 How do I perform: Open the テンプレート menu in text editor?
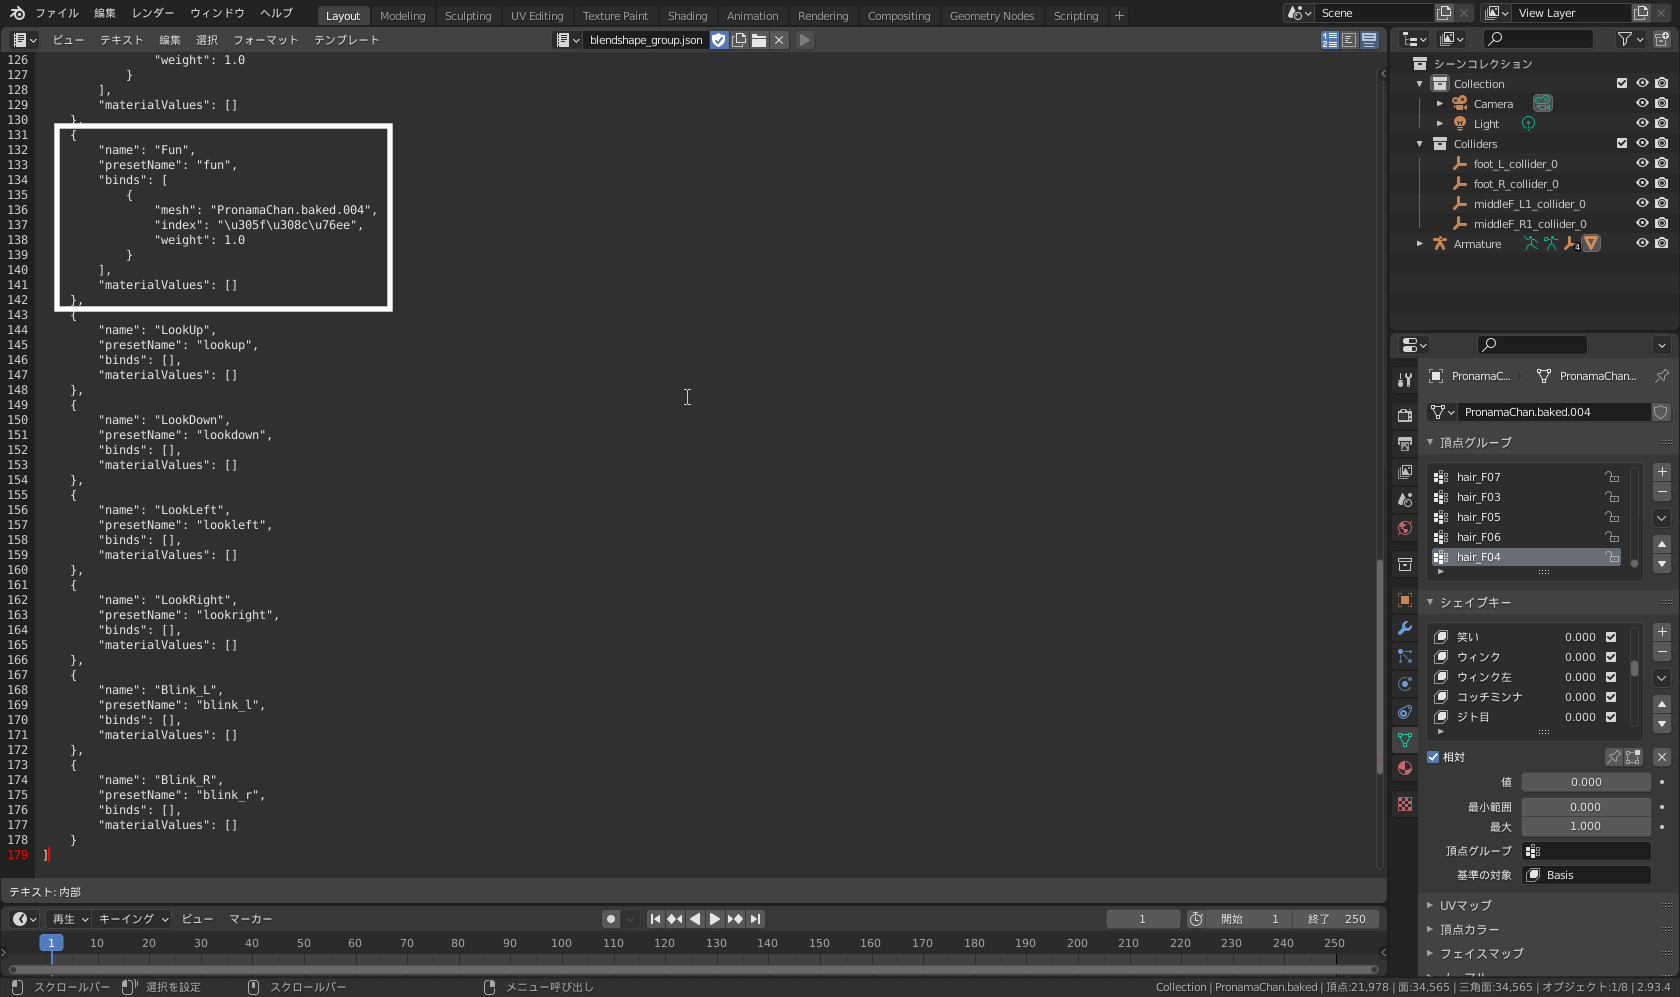pyautogui.click(x=347, y=40)
